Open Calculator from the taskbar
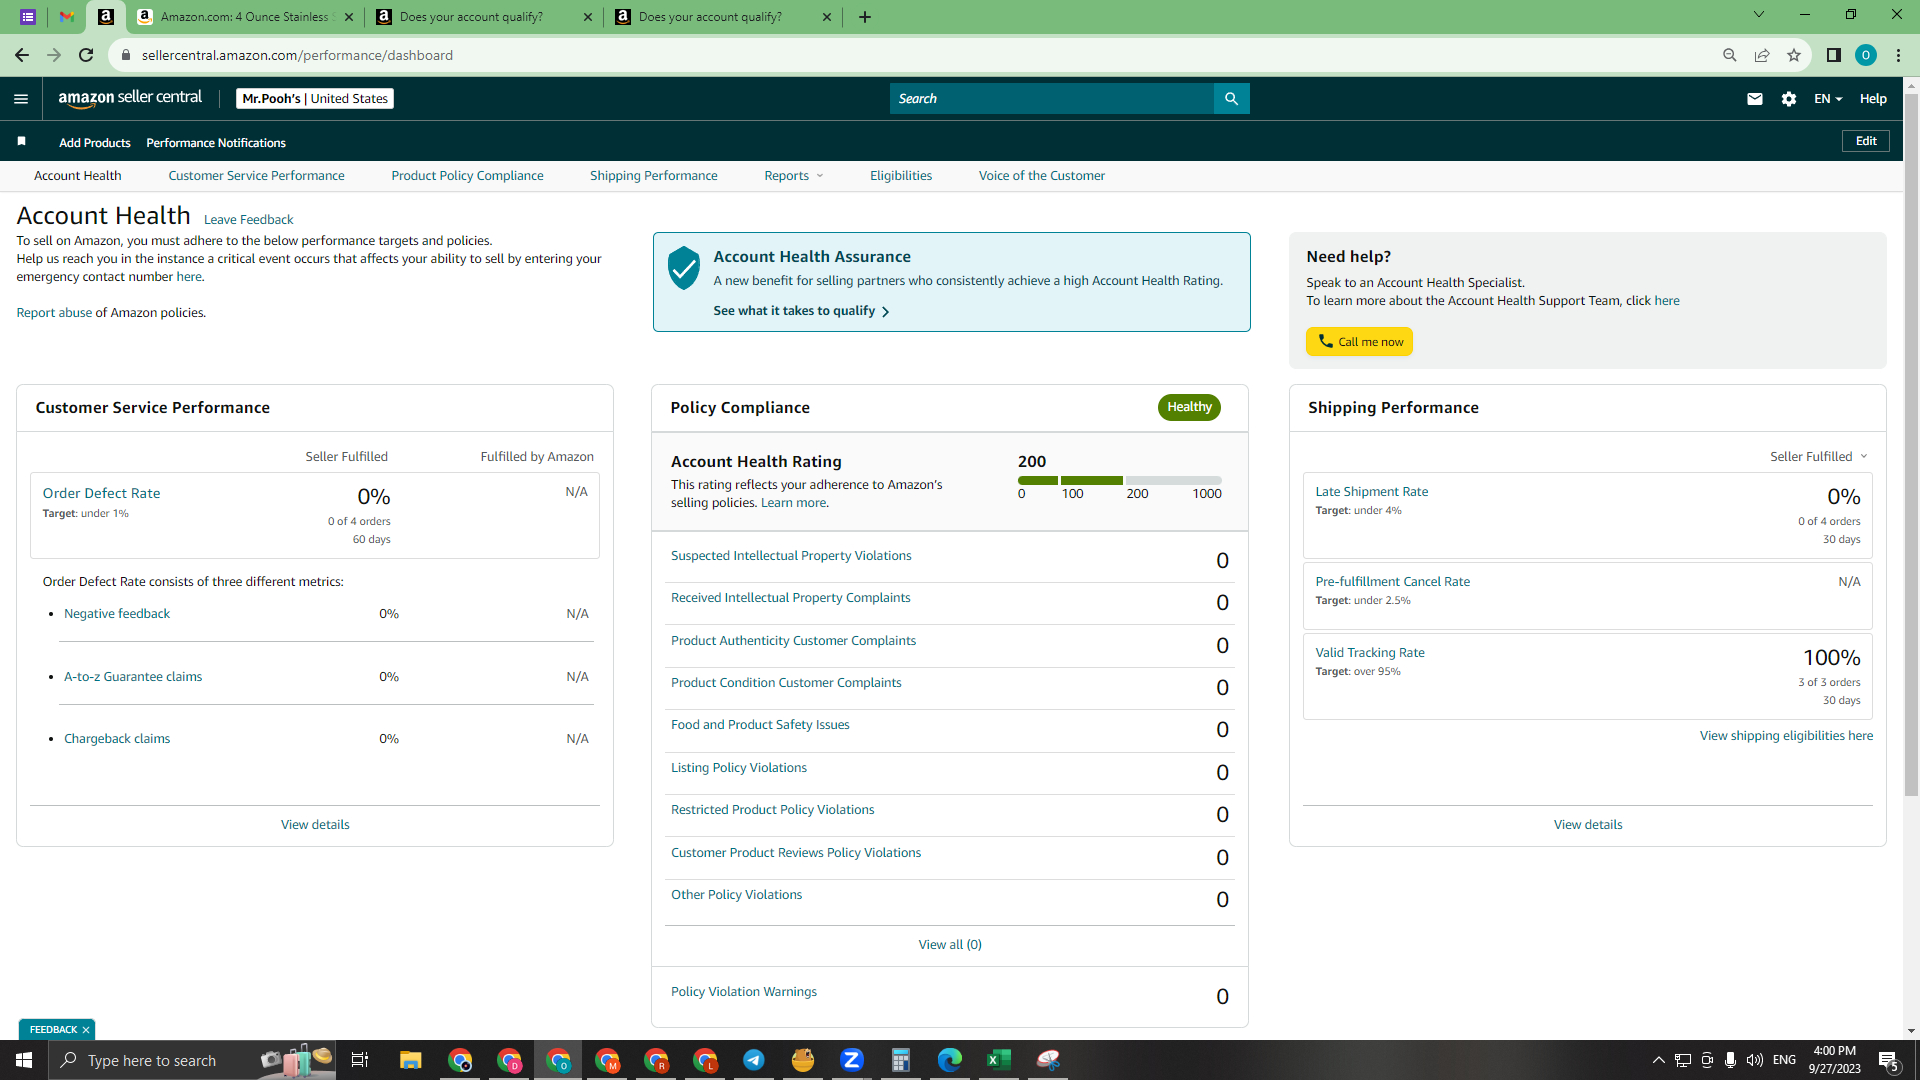1920x1080 pixels. tap(901, 1060)
